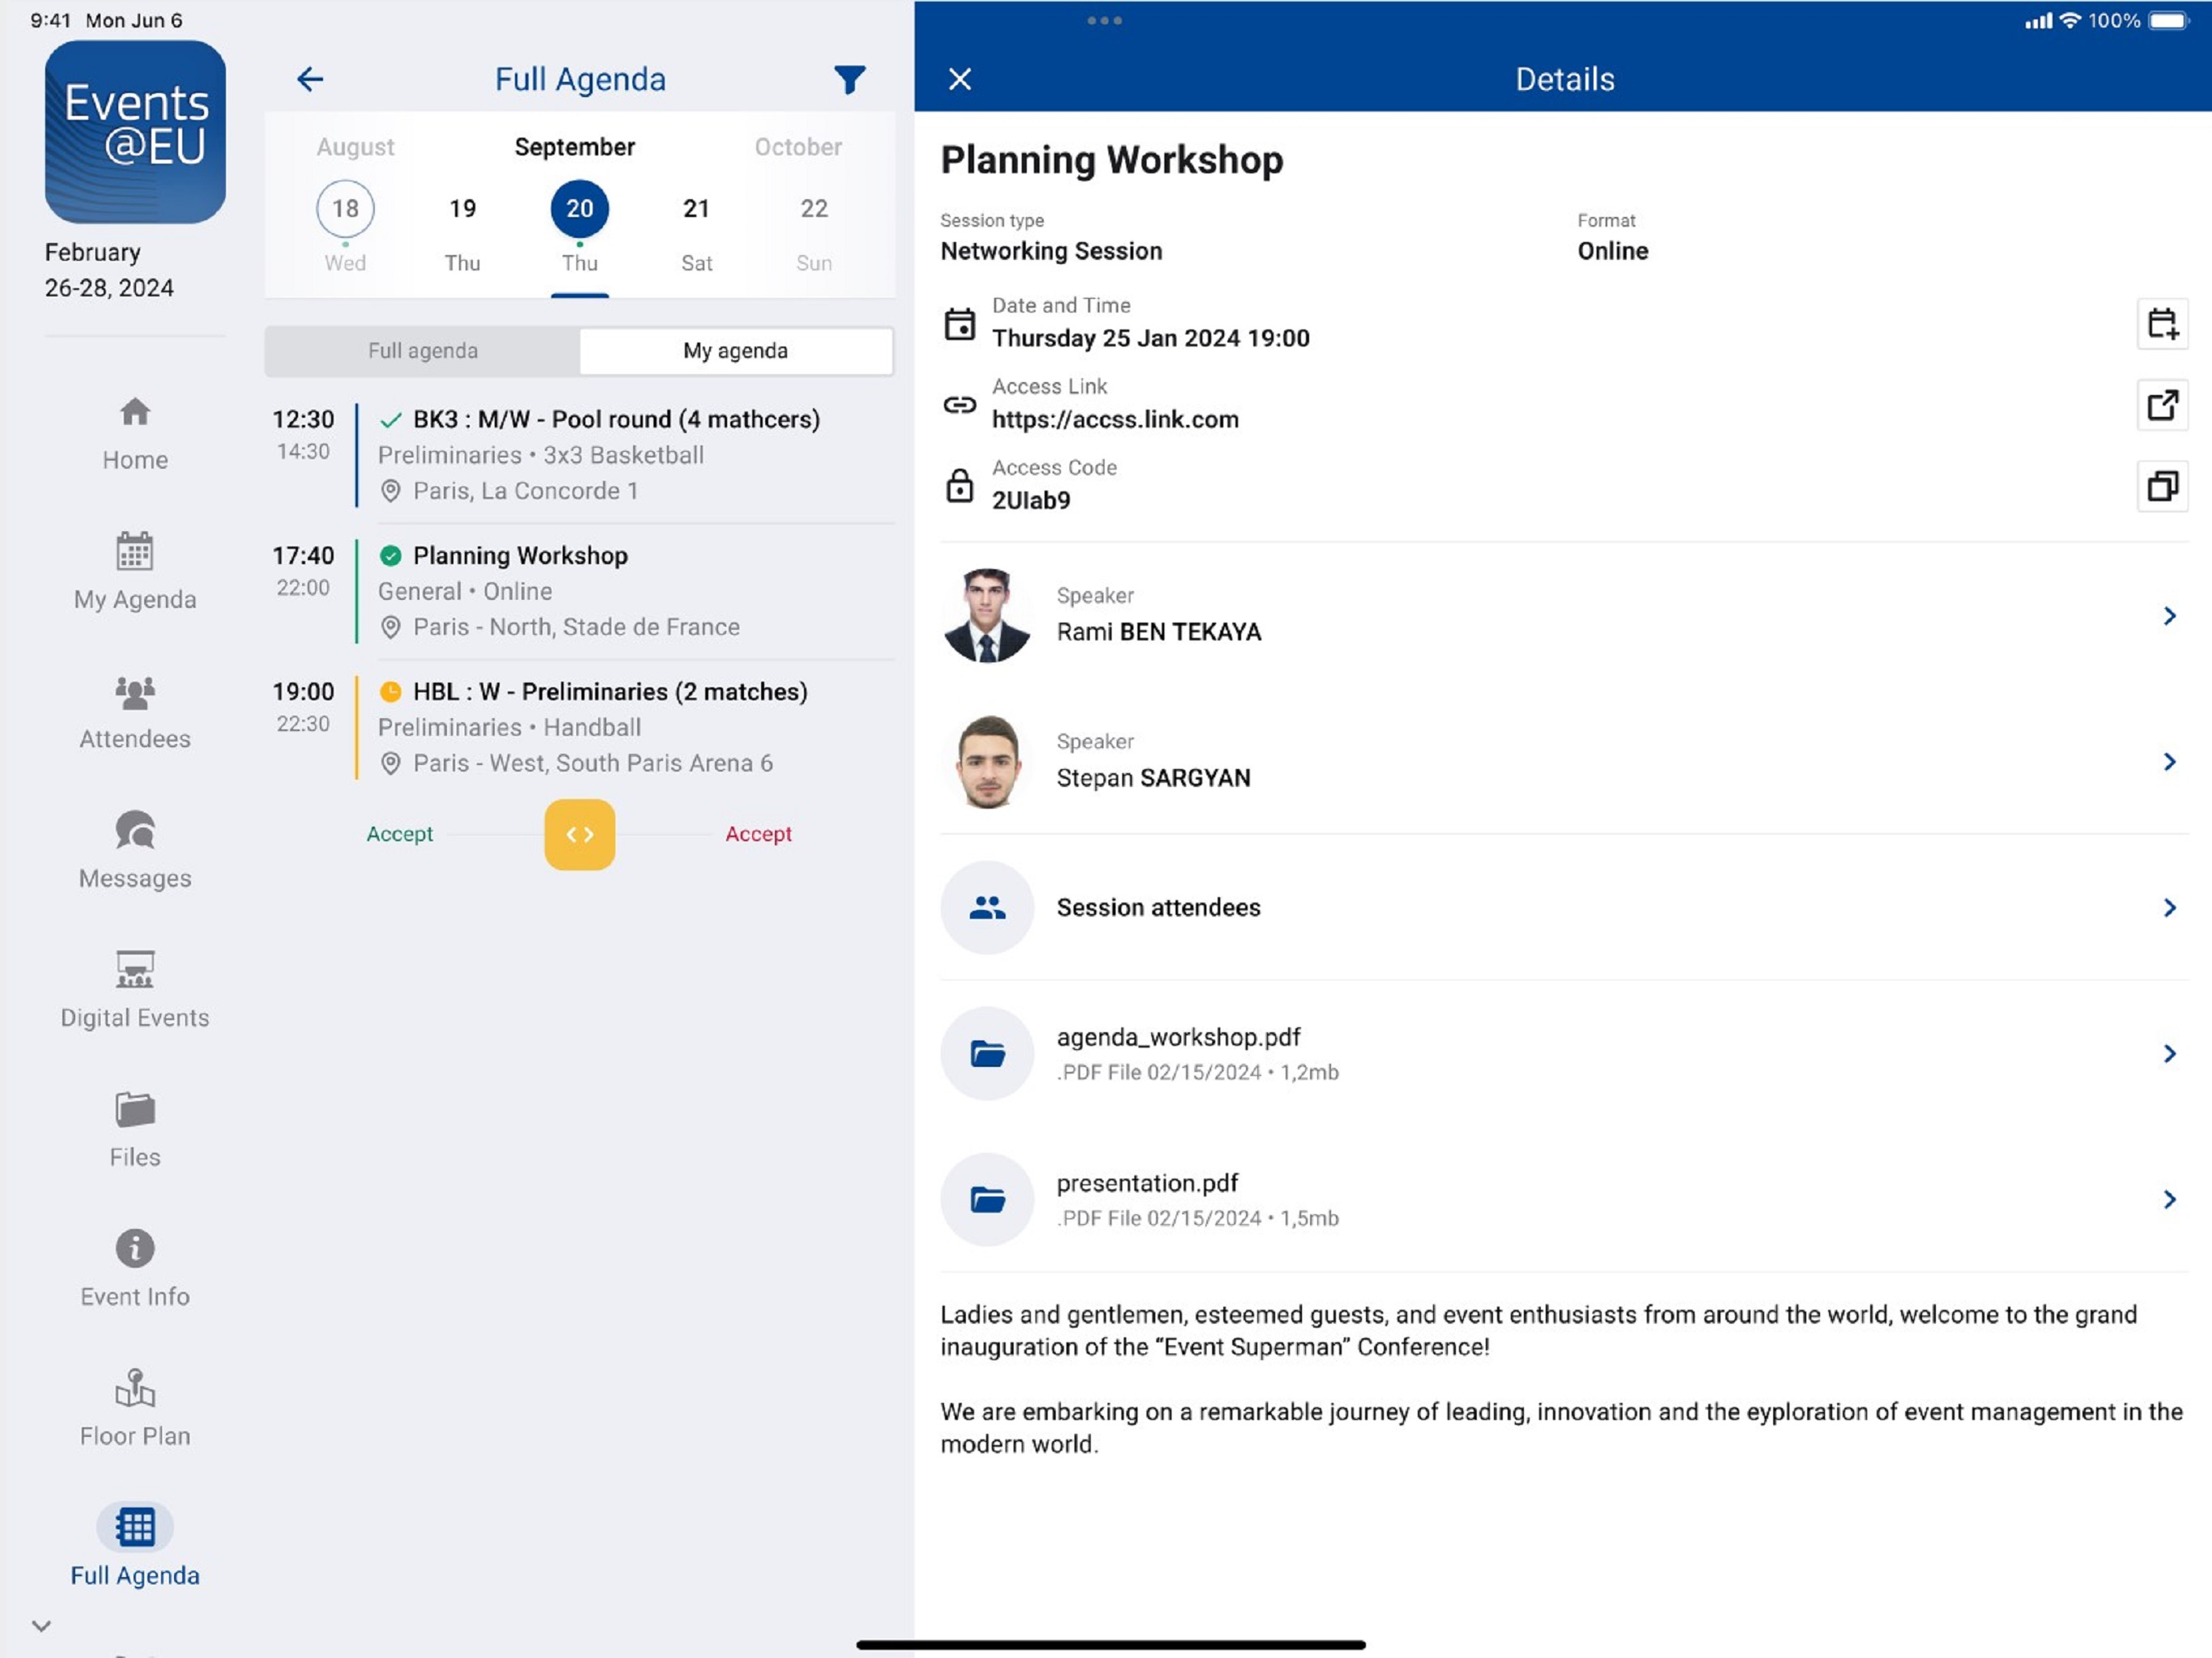The image size is (2212, 1658).
Task: Go to Messages in sidebar
Action: [135, 850]
